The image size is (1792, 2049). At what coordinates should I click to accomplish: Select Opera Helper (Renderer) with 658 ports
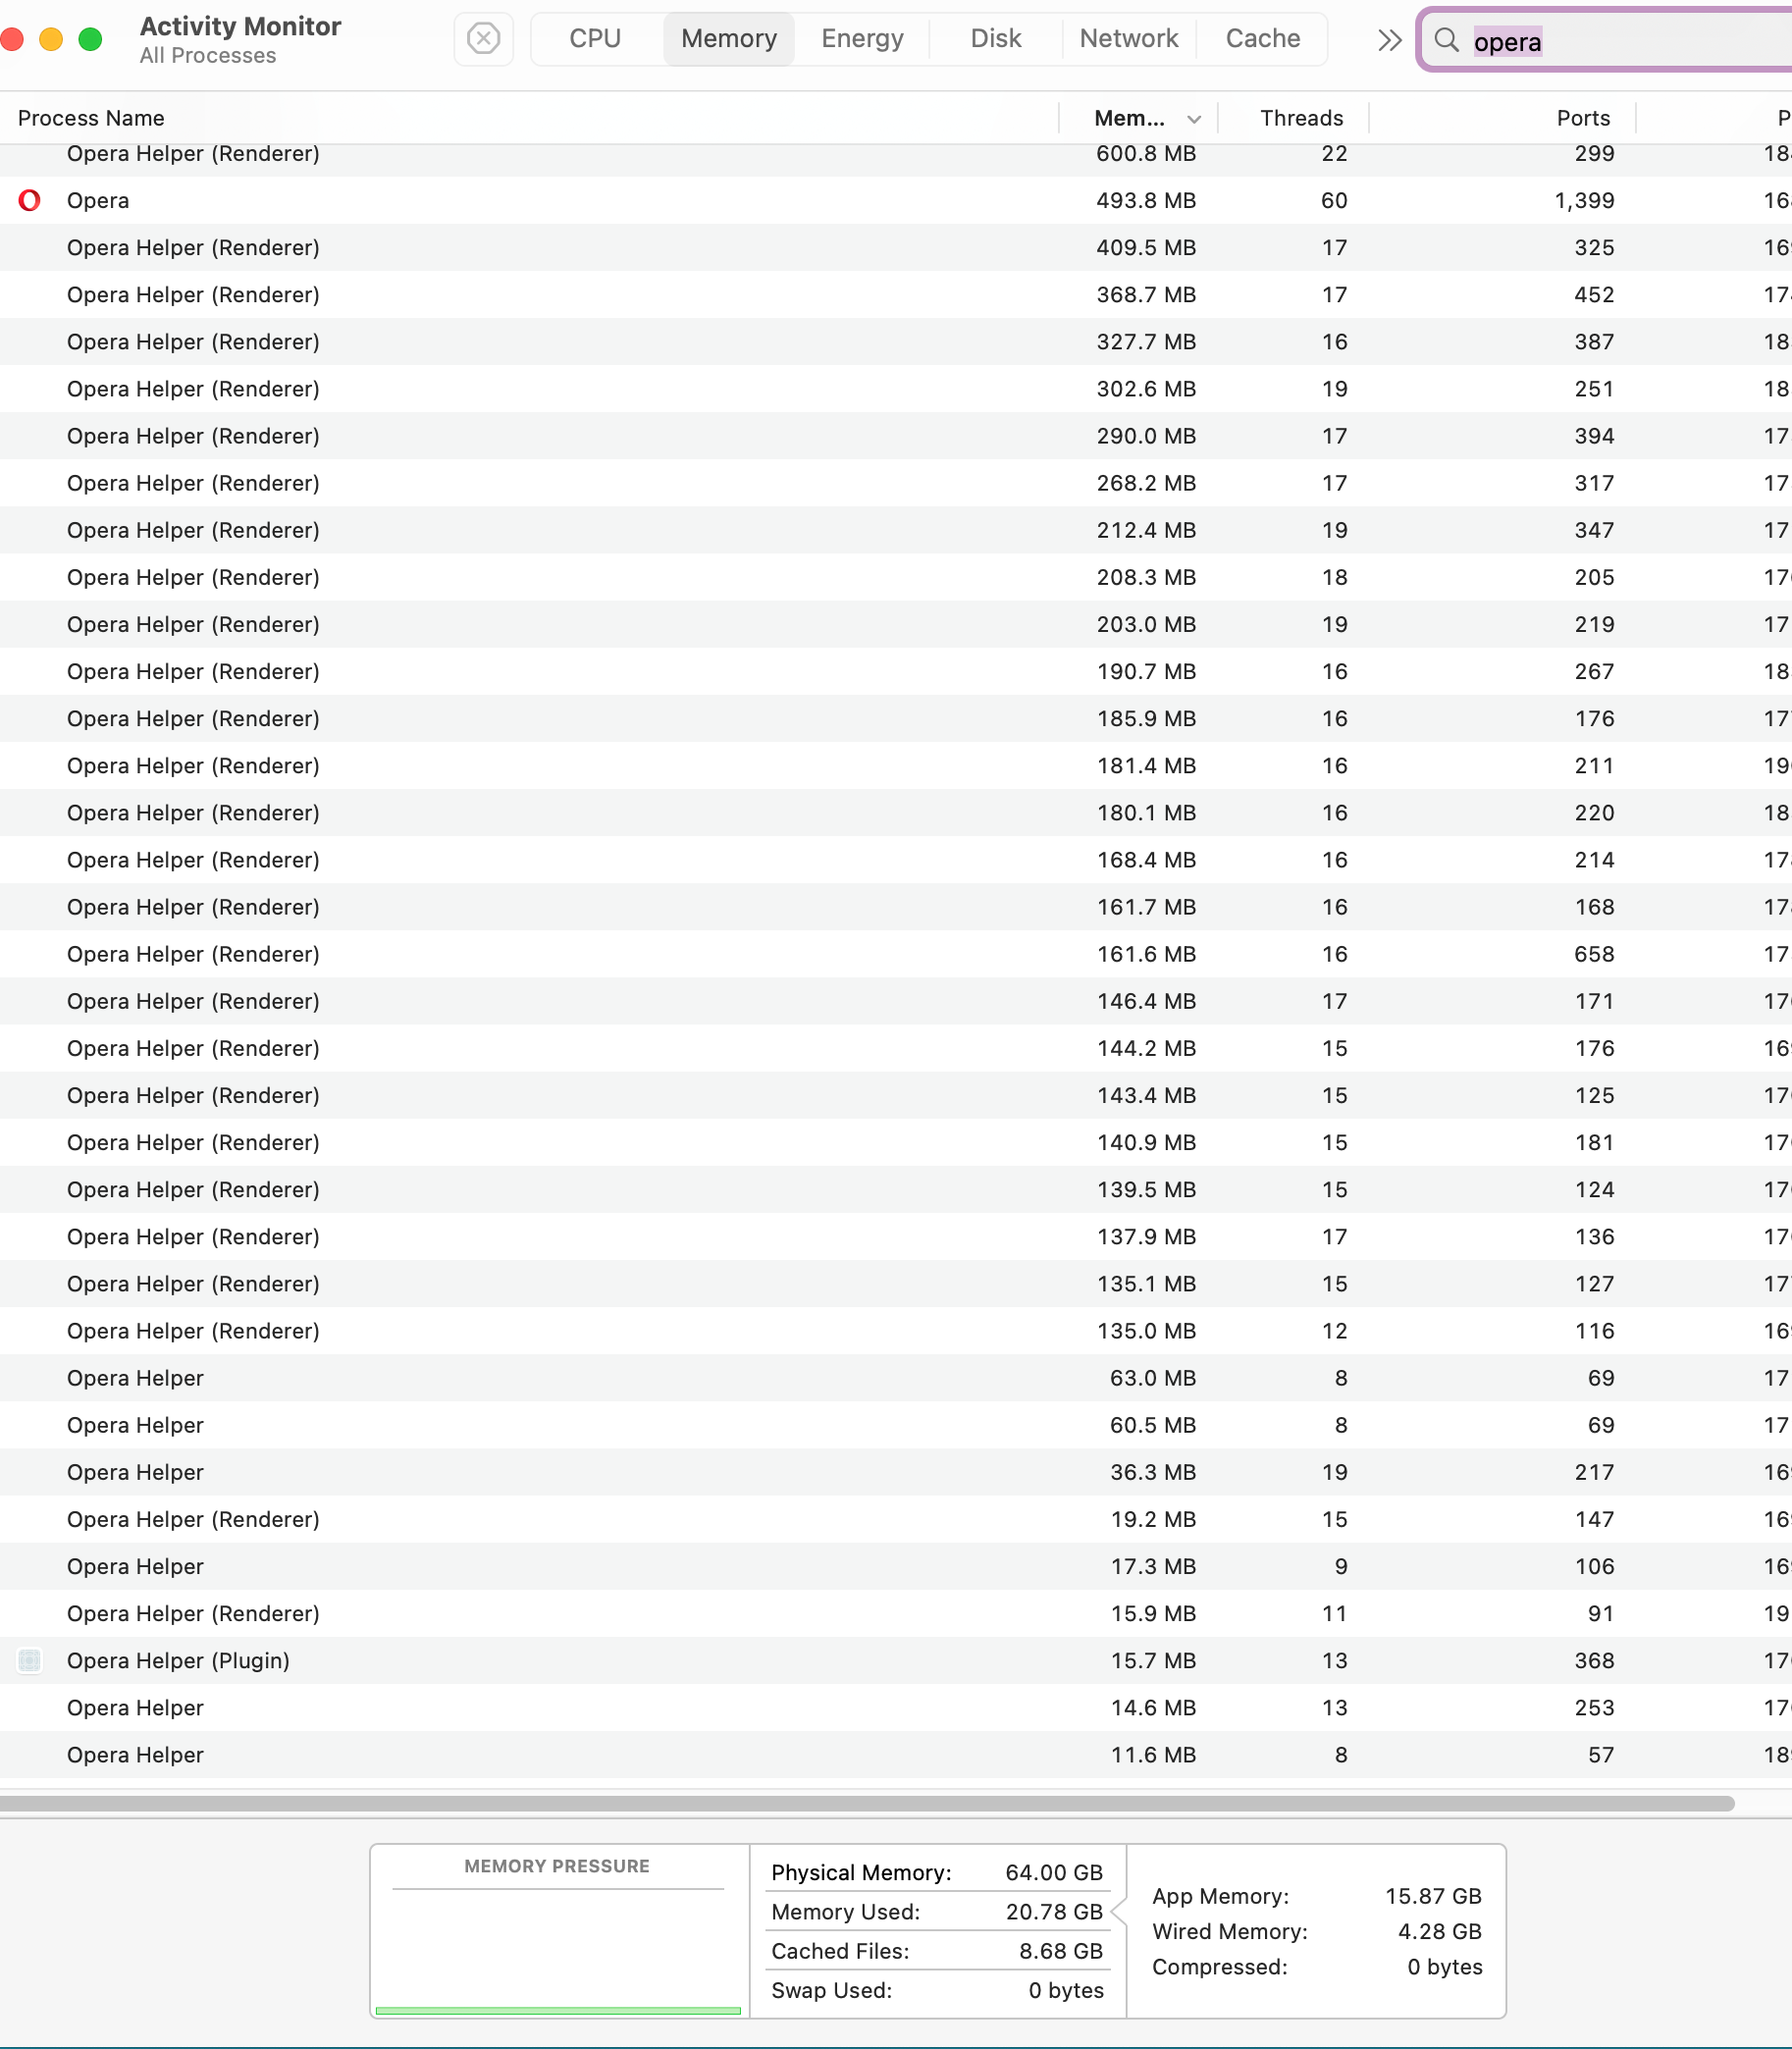click(x=896, y=954)
